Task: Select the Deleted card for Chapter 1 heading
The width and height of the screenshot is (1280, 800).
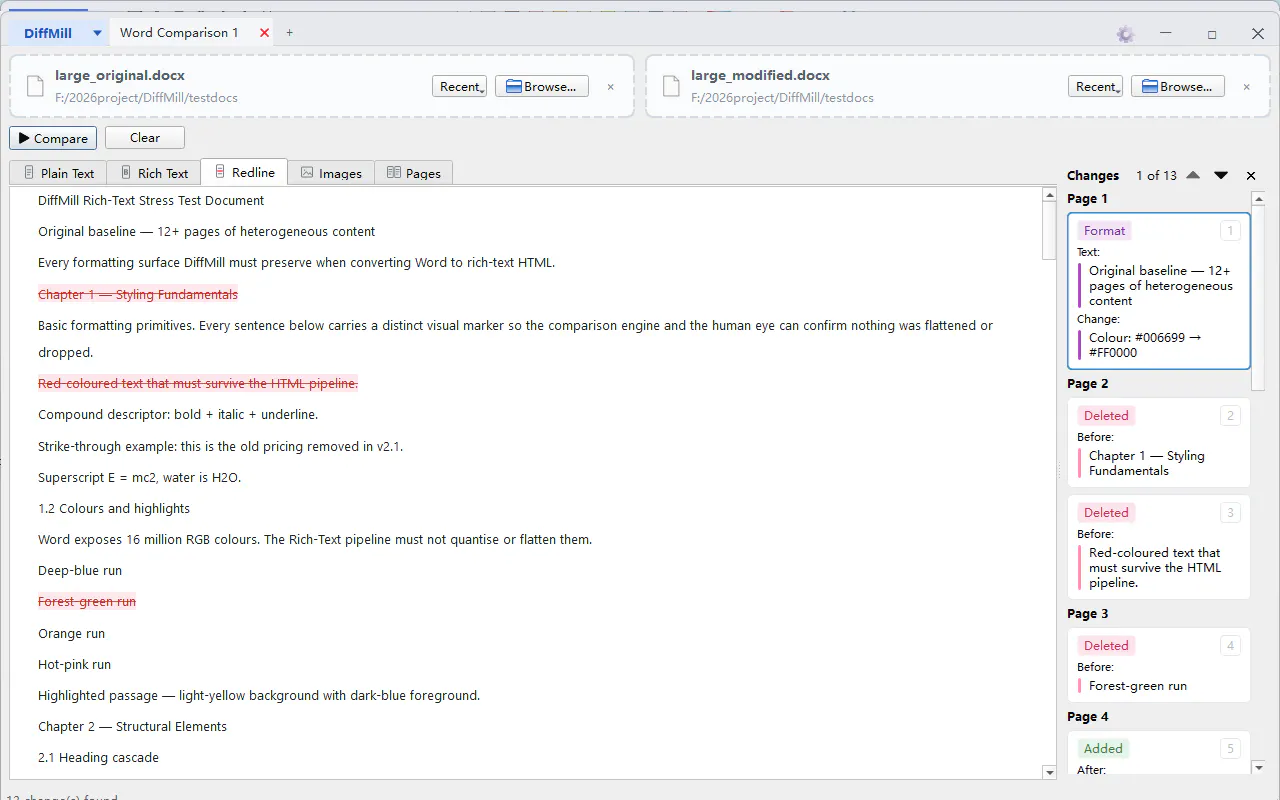Action: pos(1159,443)
